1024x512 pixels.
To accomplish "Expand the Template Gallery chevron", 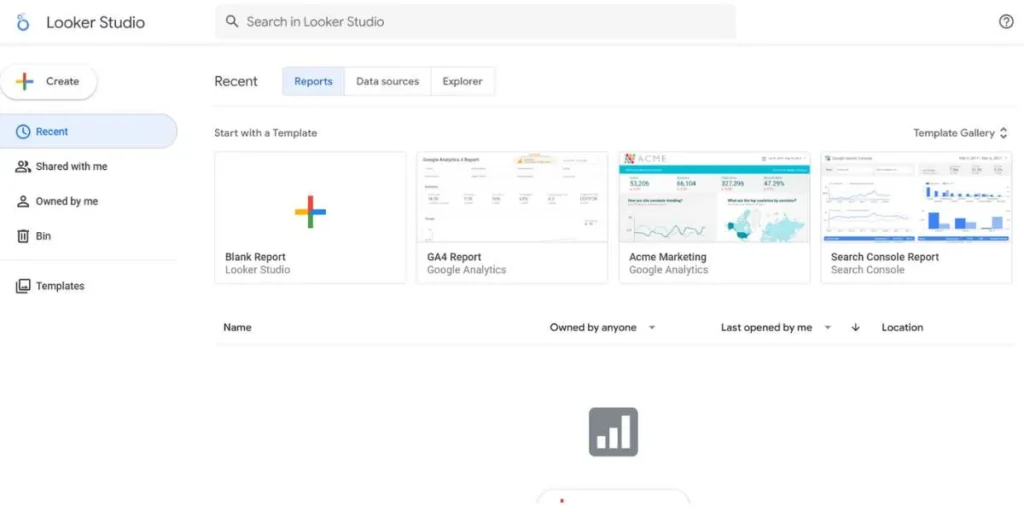I will coord(1004,133).
